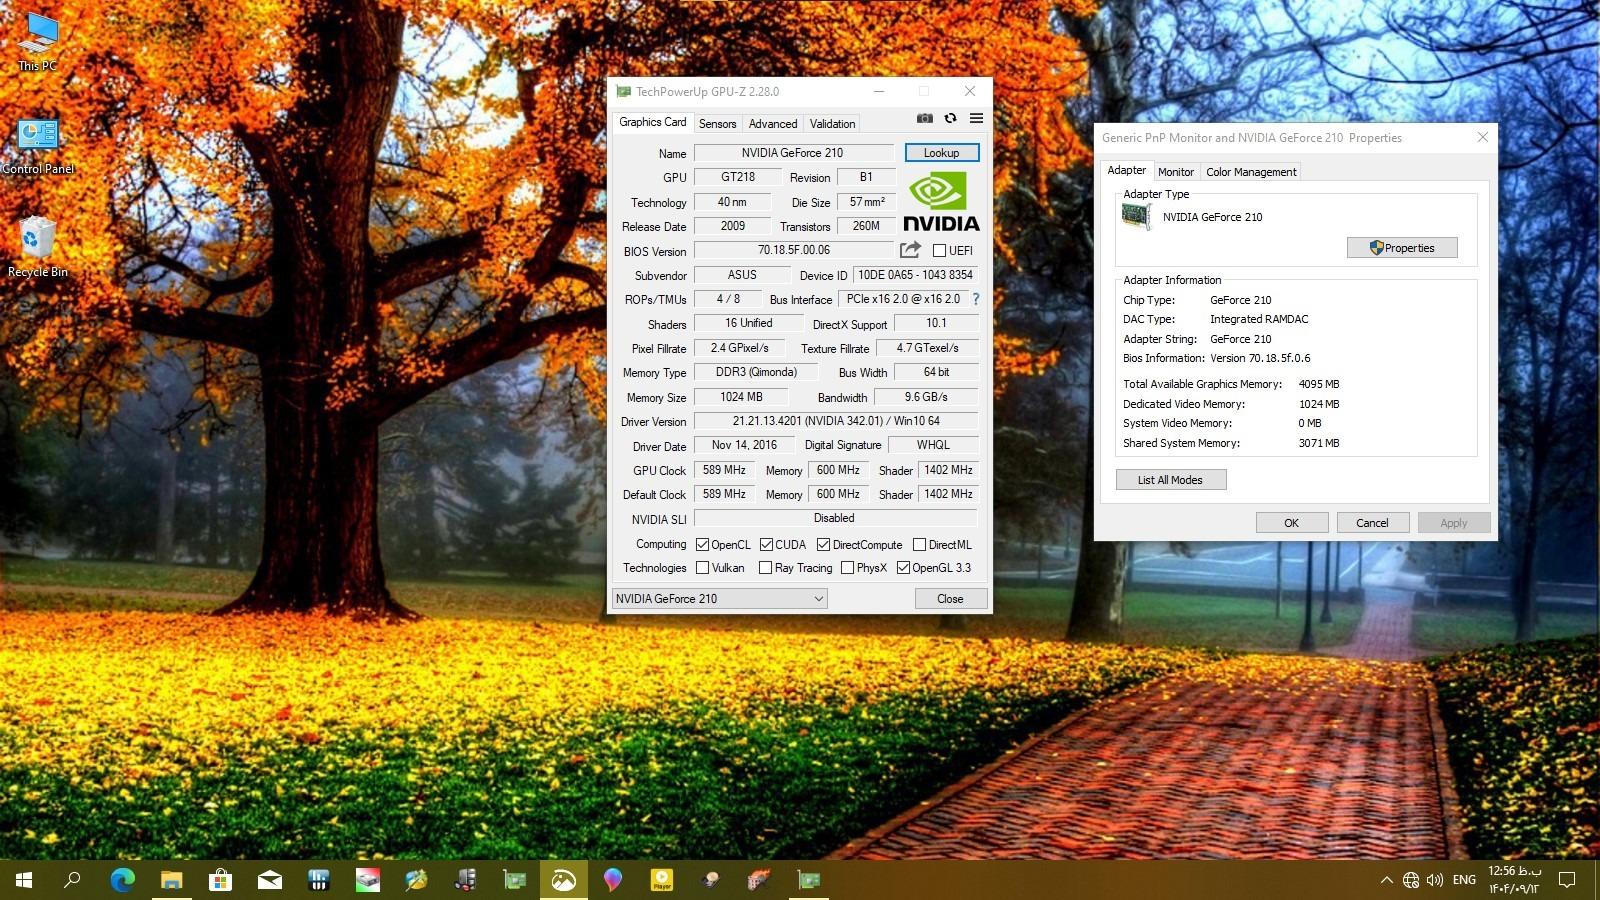Image resolution: width=1600 pixels, height=900 pixels.
Task: Click the BIOS Version field
Action: (793, 251)
